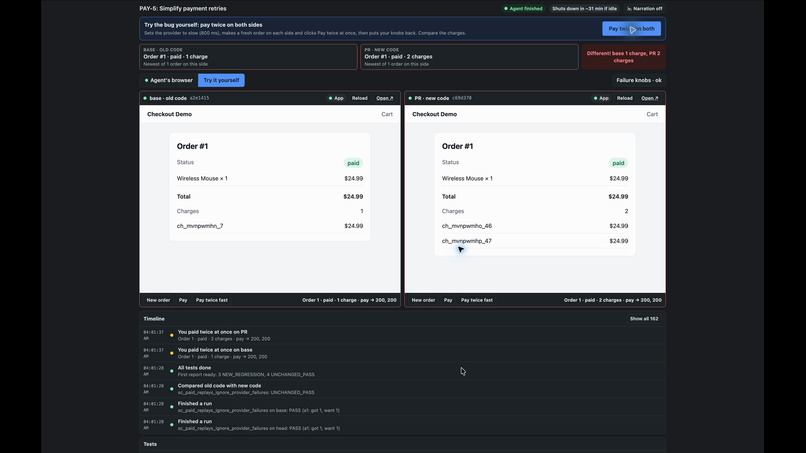Open Cart in the base Checkout Demo
Viewport: 806px width, 453px height.
coord(387,114)
